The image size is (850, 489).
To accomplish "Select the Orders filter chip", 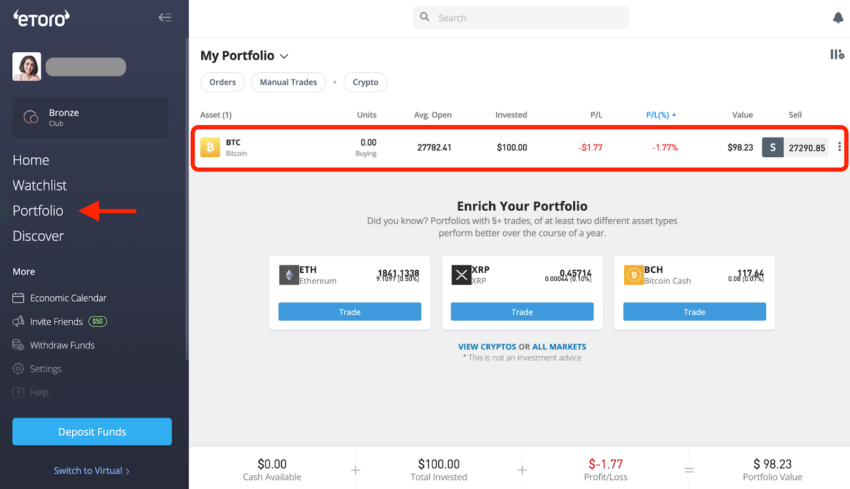I will coord(222,82).
